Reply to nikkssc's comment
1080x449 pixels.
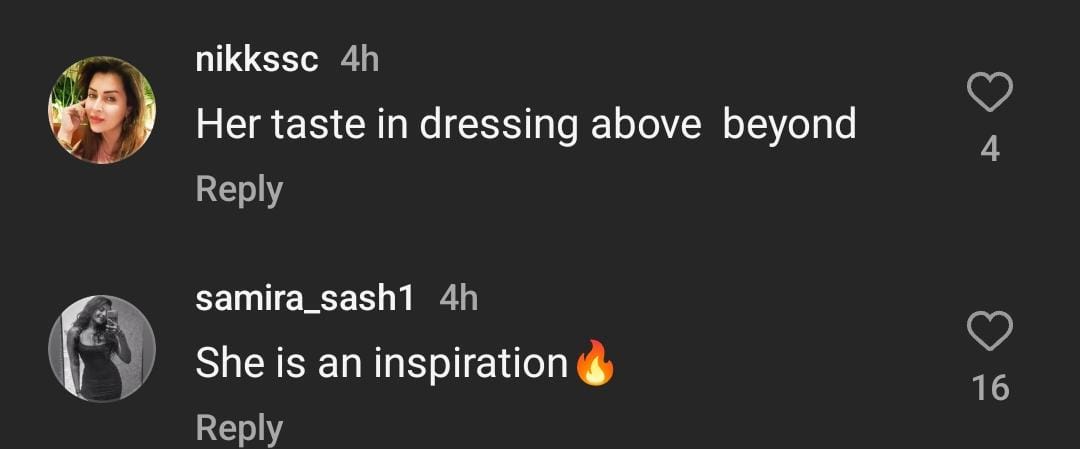(x=239, y=189)
